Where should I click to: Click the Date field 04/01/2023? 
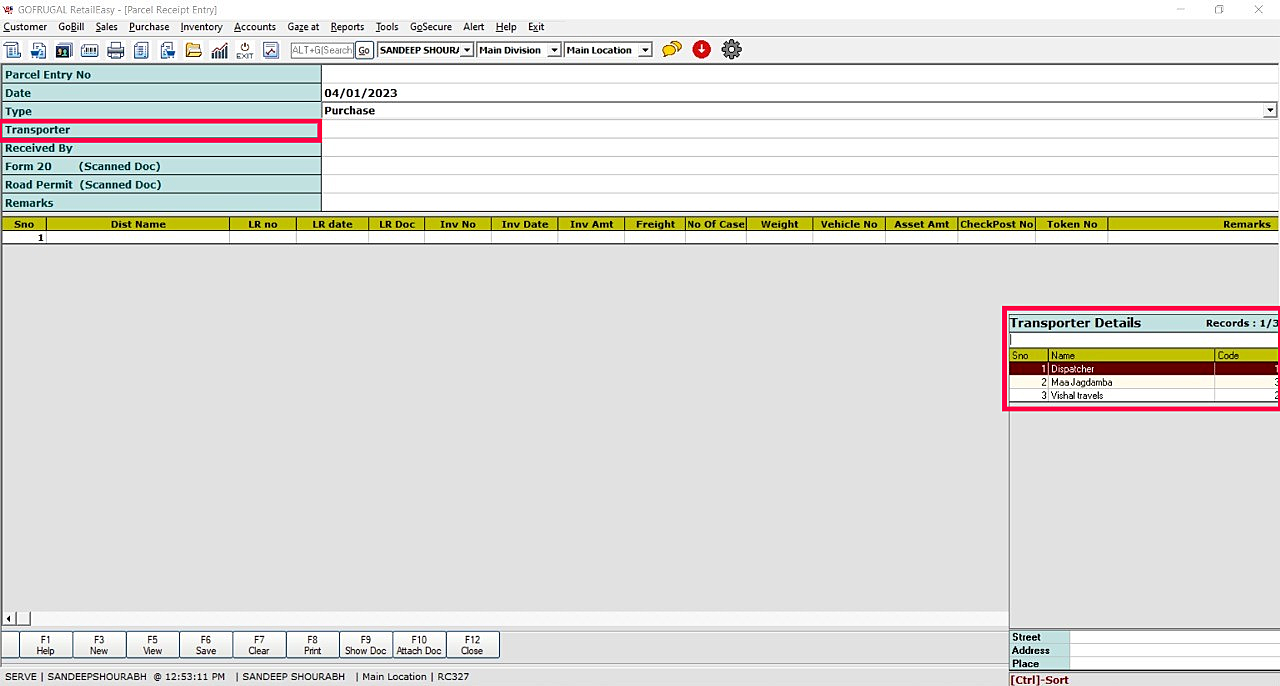click(800, 93)
